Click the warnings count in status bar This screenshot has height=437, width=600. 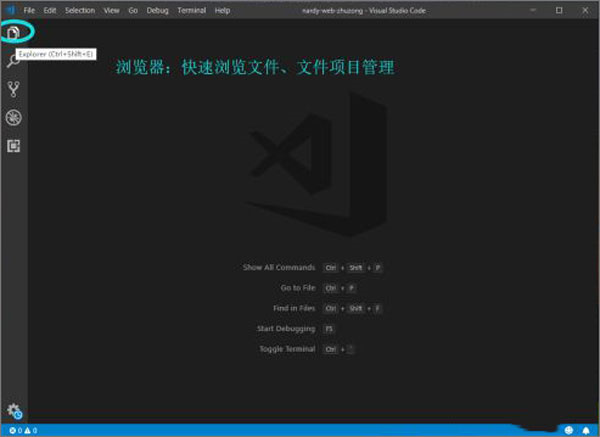coord(31,430)
